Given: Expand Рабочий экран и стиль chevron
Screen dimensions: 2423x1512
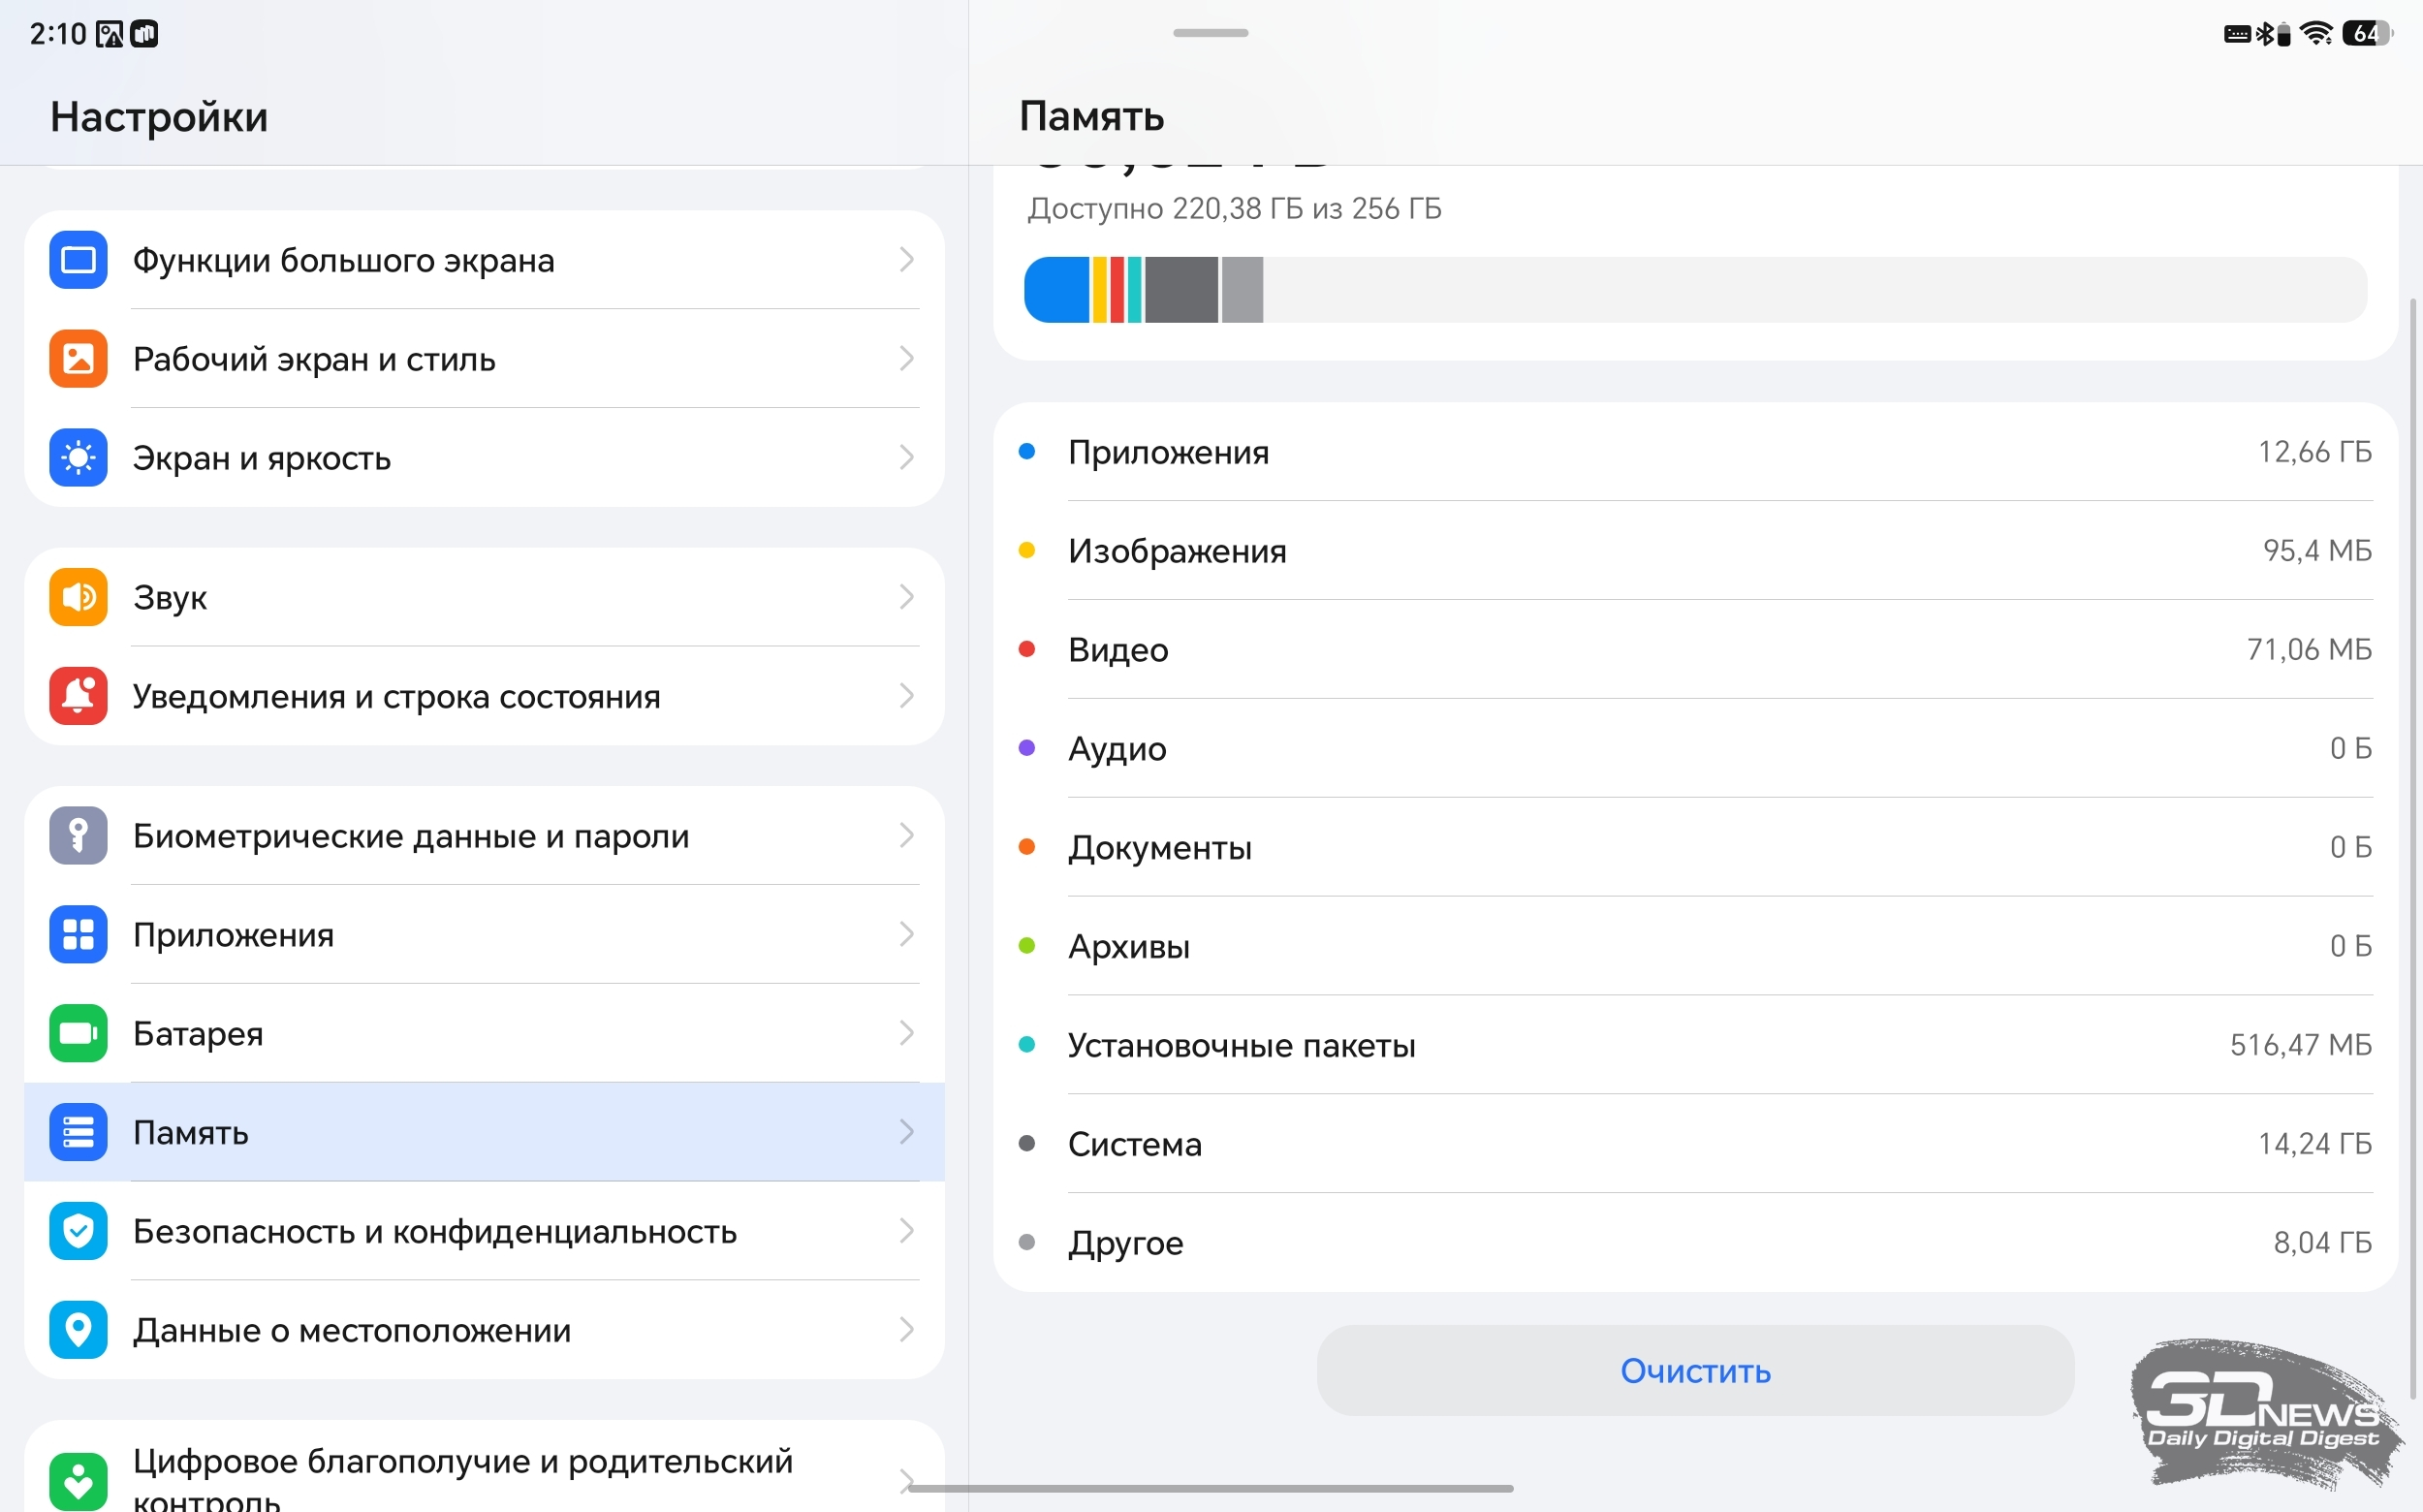Looking at the screenshot, I should click(x=906, y=359).
